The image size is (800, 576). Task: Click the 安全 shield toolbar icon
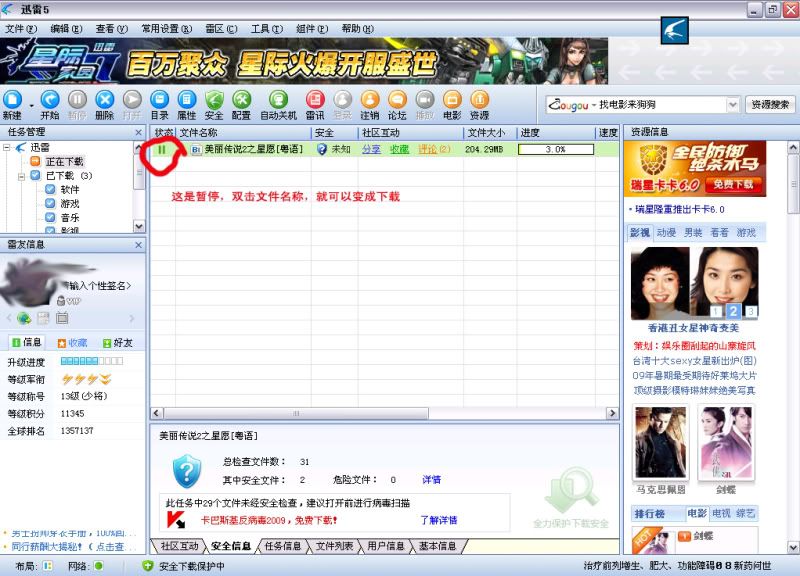[x=214, y=100]
